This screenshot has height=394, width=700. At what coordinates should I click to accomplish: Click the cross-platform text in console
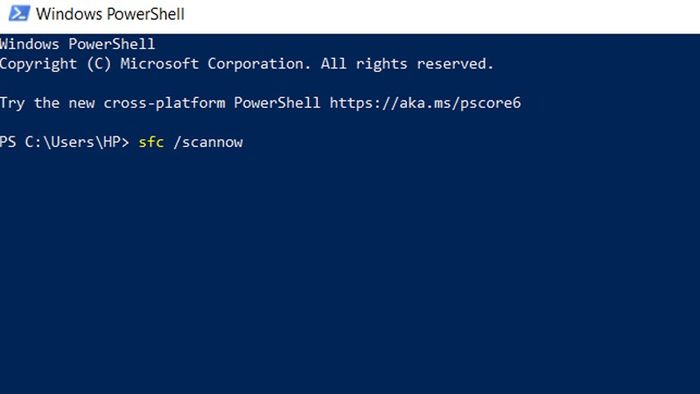coord(164,104)
